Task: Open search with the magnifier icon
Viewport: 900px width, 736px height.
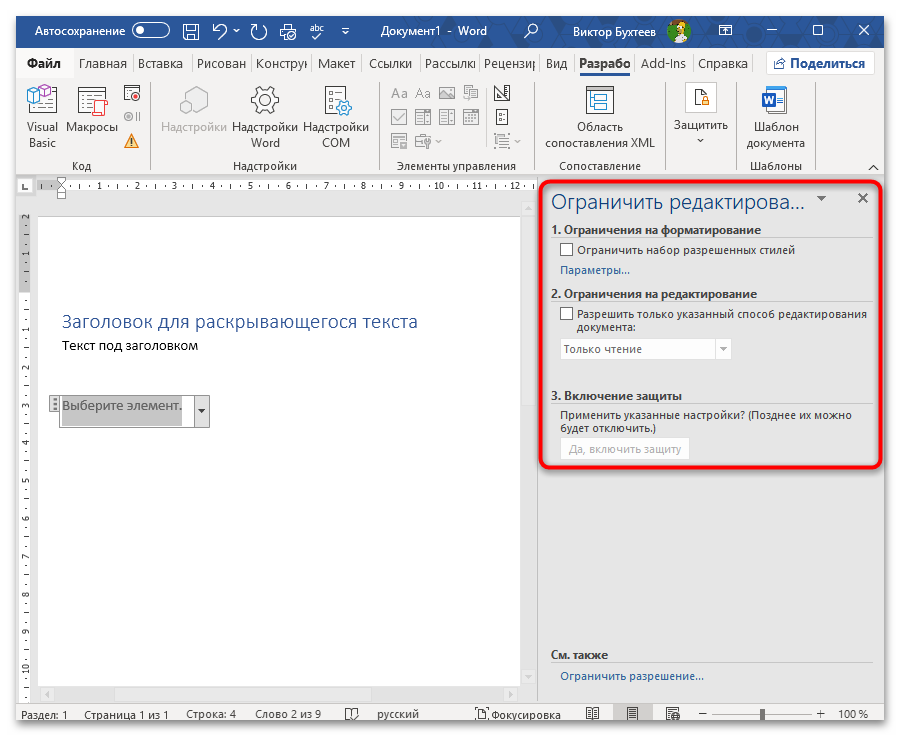Action: pyautogui.click(x=531, y=30)
